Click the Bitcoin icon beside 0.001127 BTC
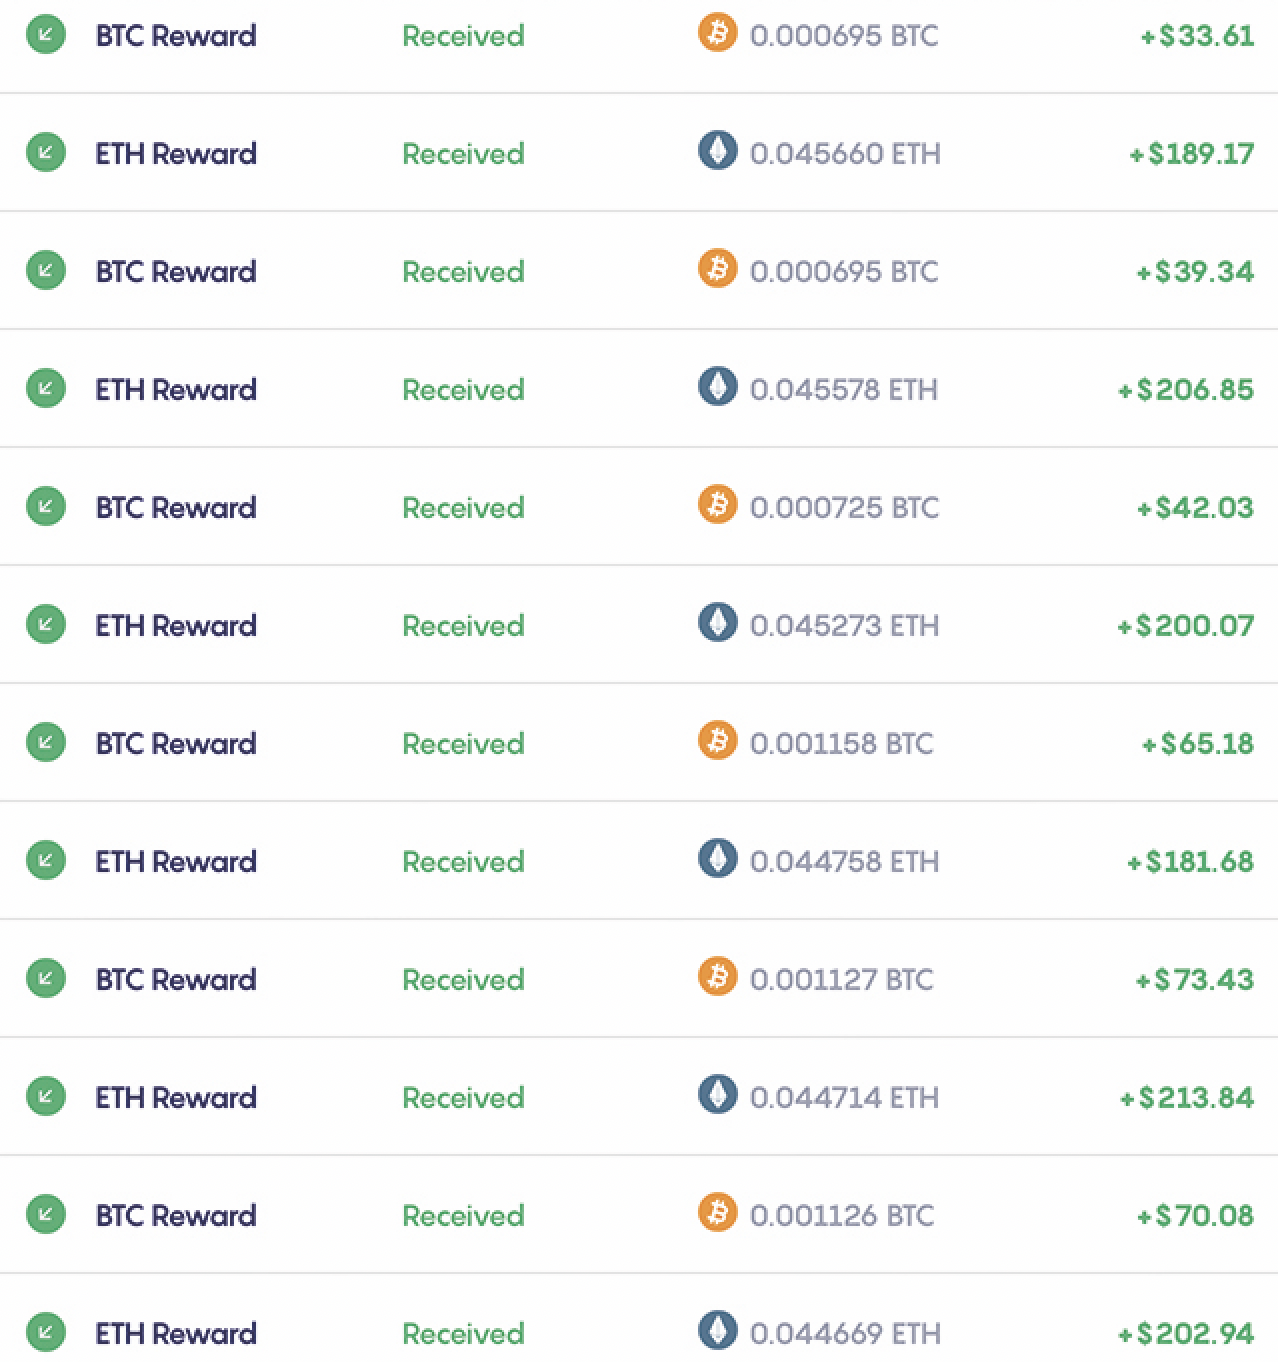 click(x=717, y=976)
